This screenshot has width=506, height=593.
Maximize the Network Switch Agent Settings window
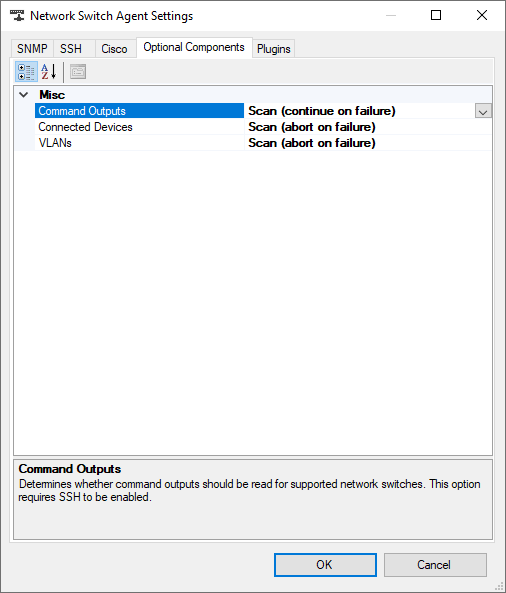436,15
